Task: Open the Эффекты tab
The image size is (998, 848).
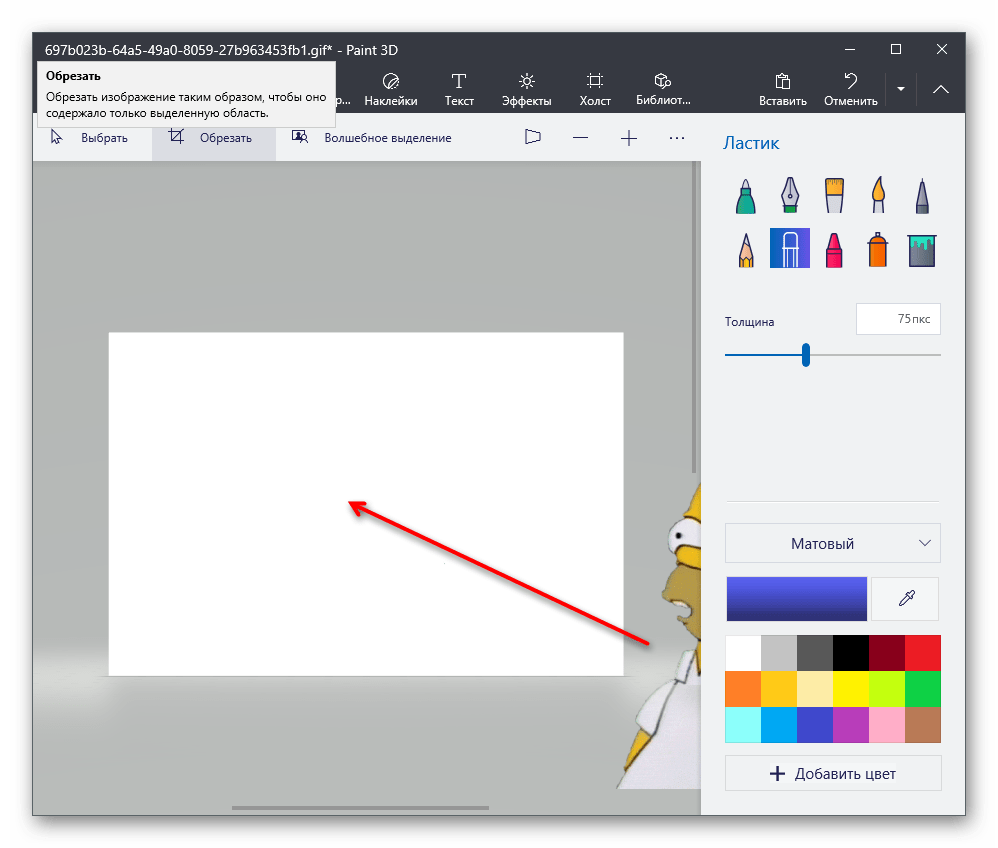Action: [527, 89]
